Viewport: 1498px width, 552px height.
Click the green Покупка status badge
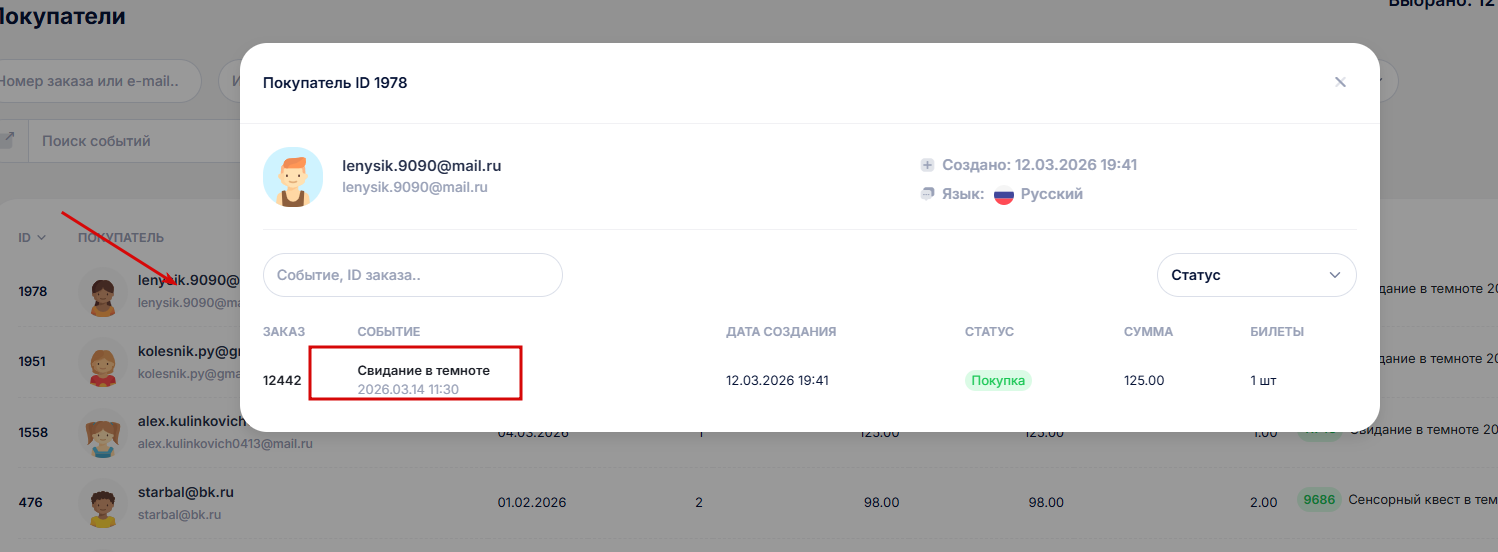[x=997, y=381]
